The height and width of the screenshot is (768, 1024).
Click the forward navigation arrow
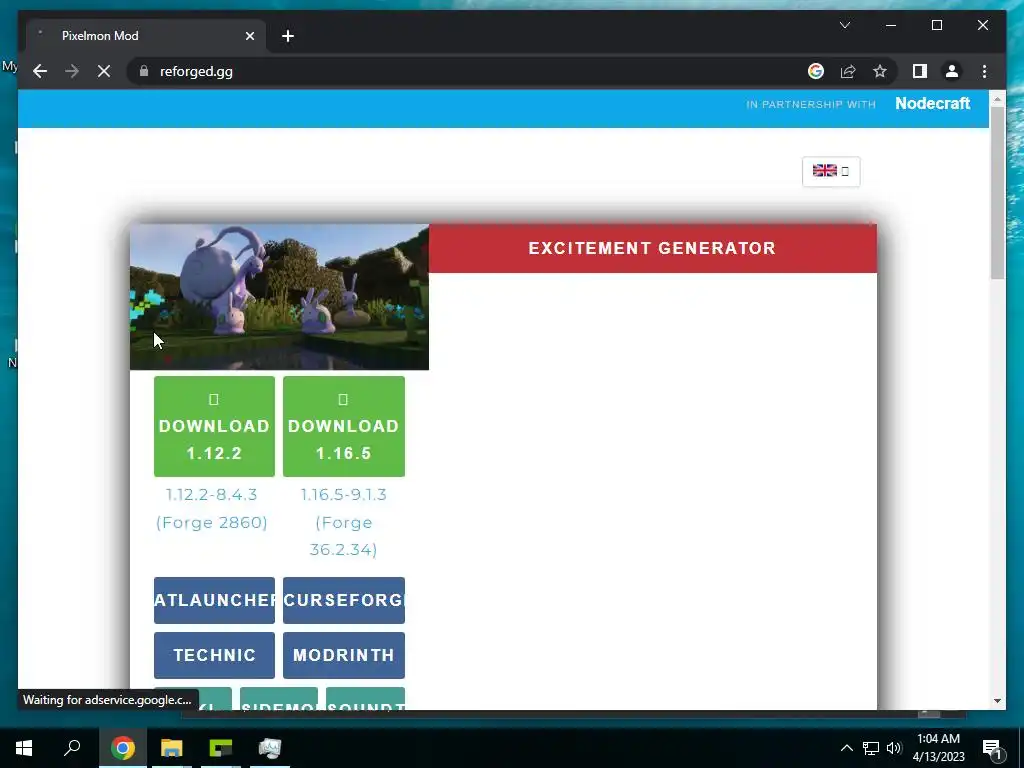(x=72, y=71)
